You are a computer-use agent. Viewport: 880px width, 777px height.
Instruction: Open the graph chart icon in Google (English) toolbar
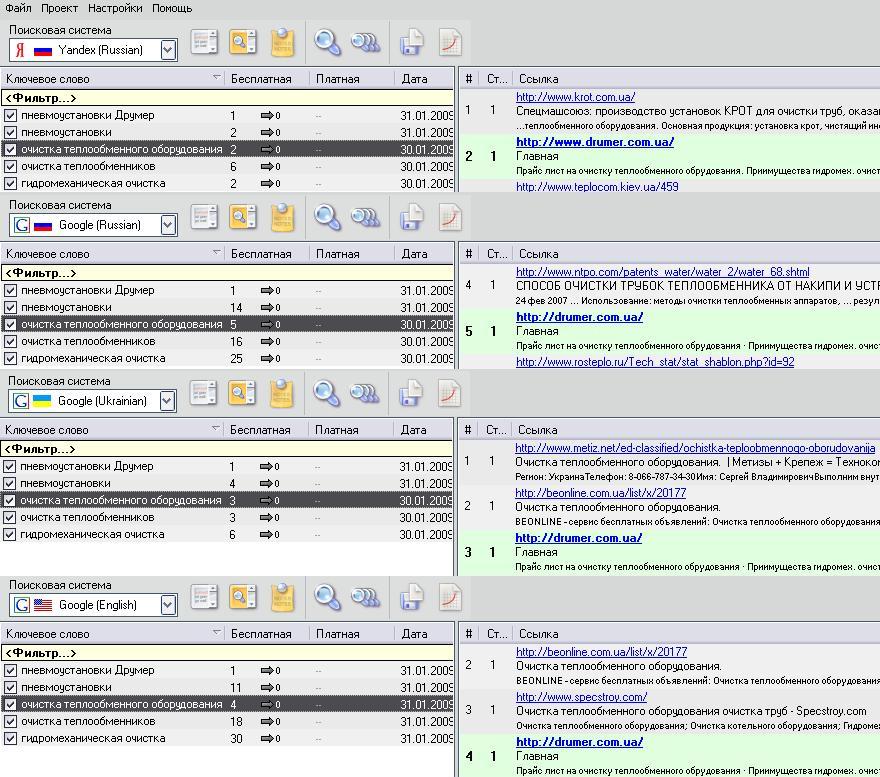451,597
